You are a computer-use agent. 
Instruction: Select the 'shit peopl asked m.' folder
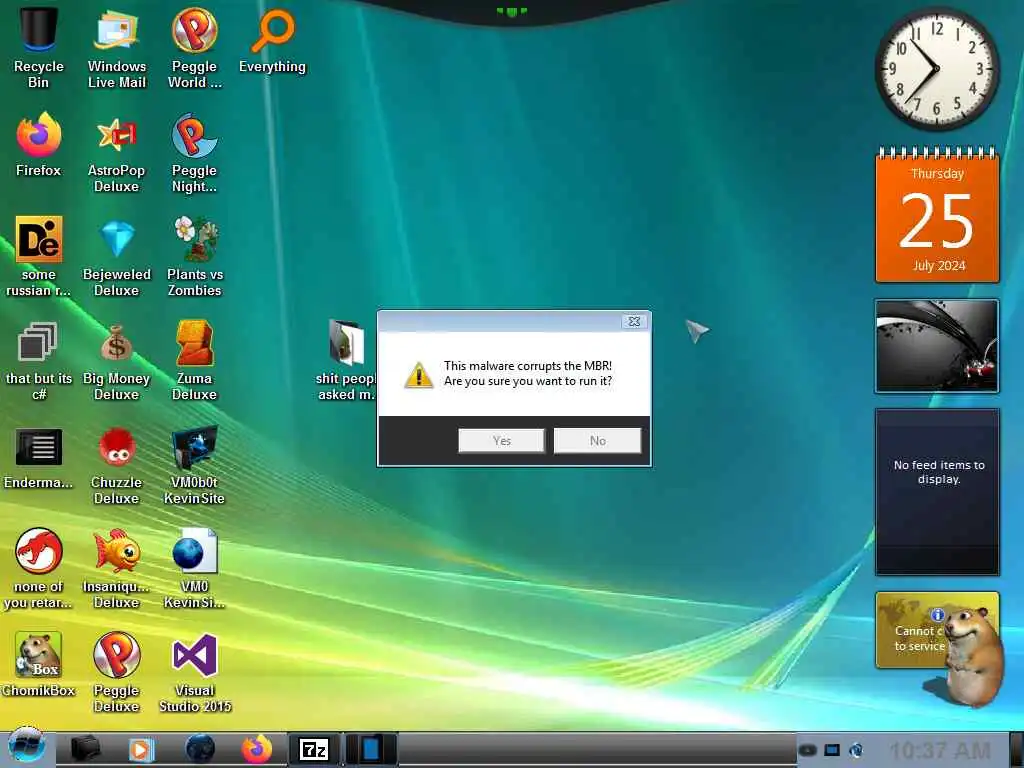click(345, 360)
